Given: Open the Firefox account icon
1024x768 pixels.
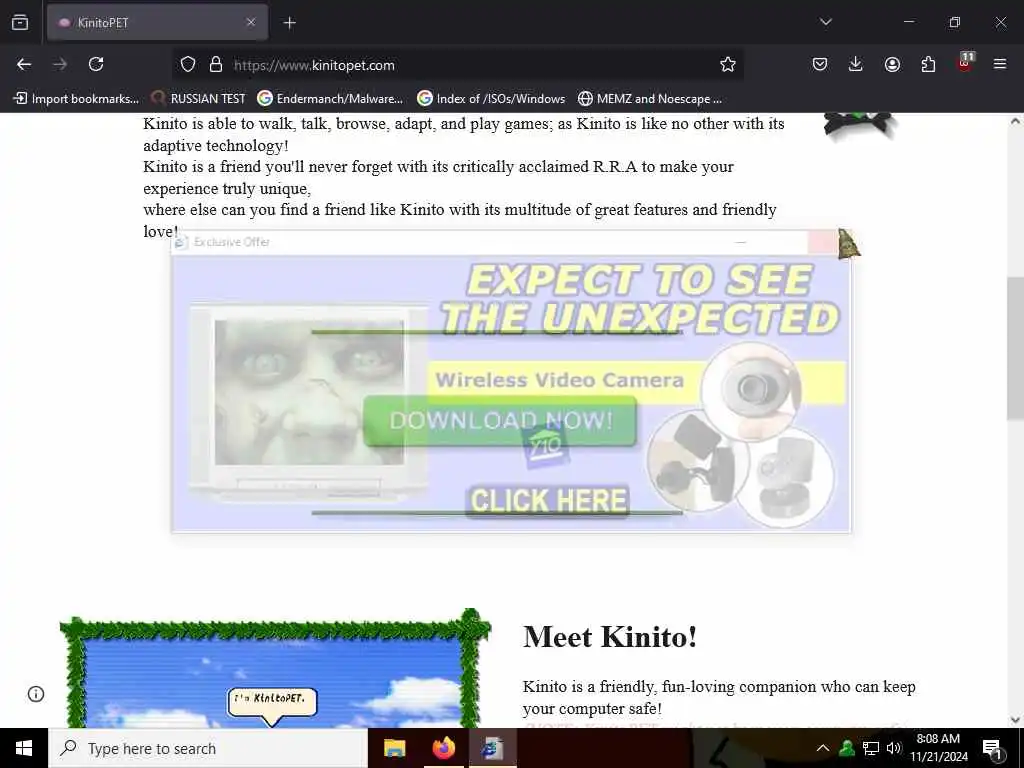Looking at the screenshot, I should 892,64.
